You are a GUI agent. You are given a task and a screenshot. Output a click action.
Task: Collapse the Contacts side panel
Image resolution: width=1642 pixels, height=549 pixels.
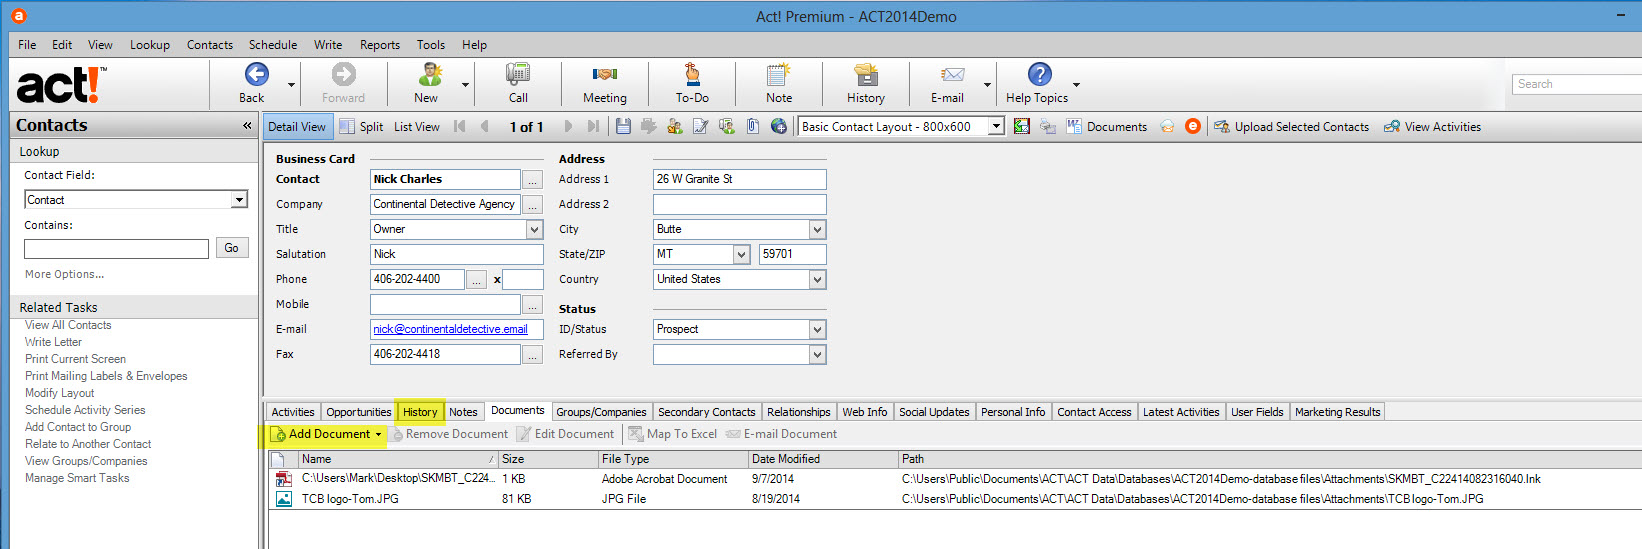246,126
